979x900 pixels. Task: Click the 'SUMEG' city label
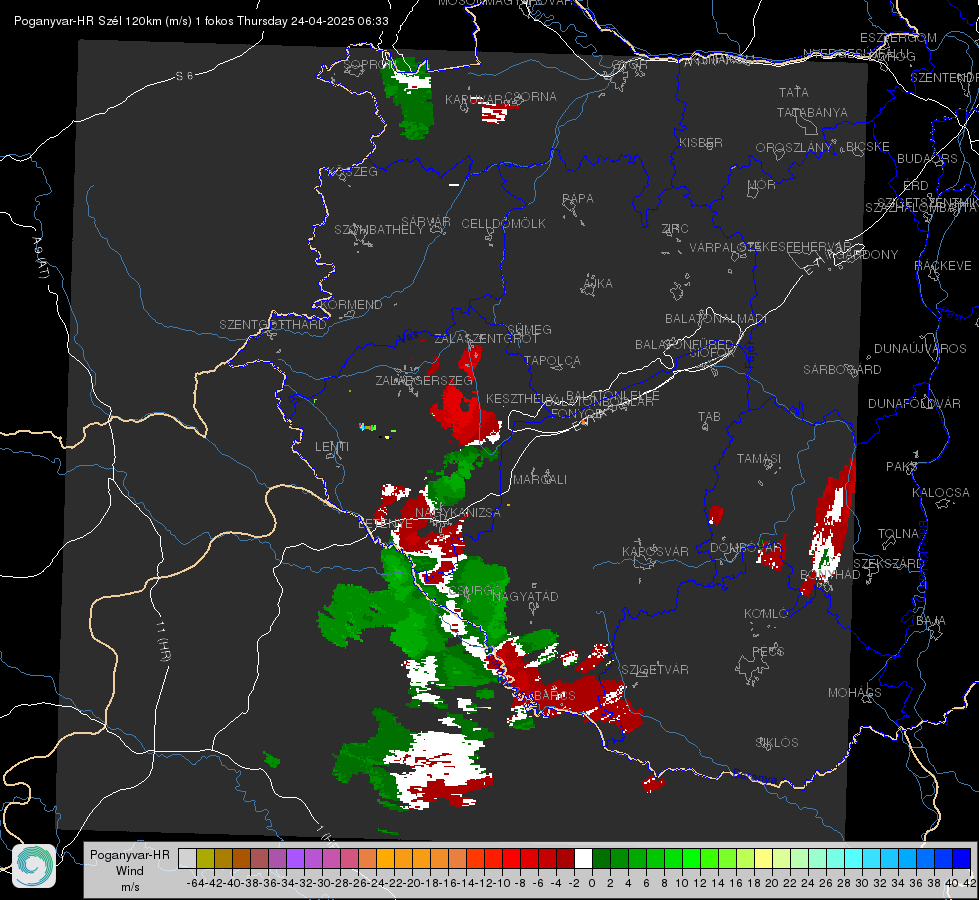[x=529, y=329]
